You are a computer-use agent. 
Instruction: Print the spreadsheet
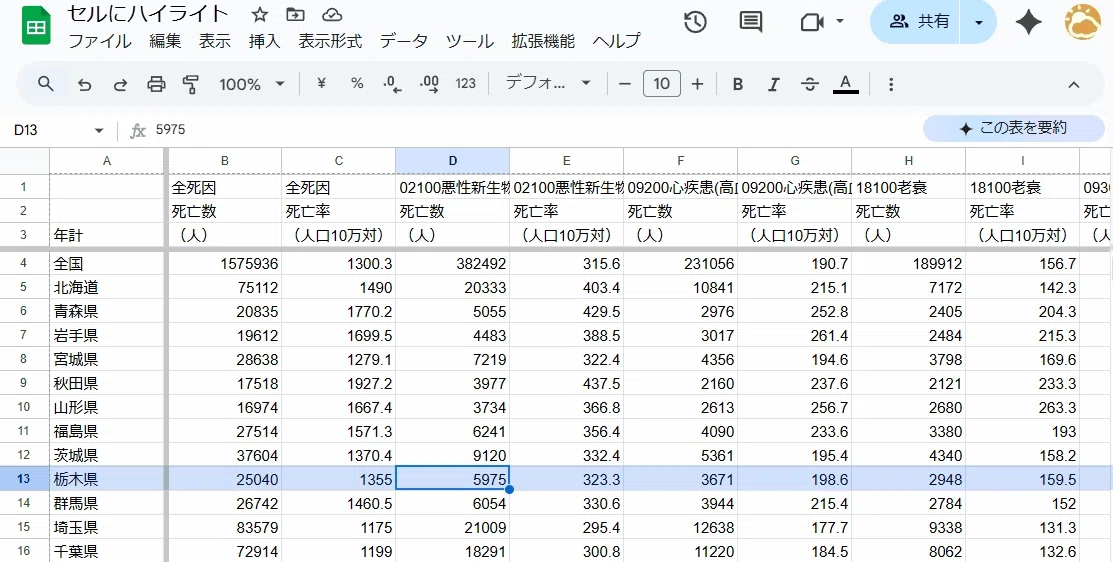(x=155, y=84)
